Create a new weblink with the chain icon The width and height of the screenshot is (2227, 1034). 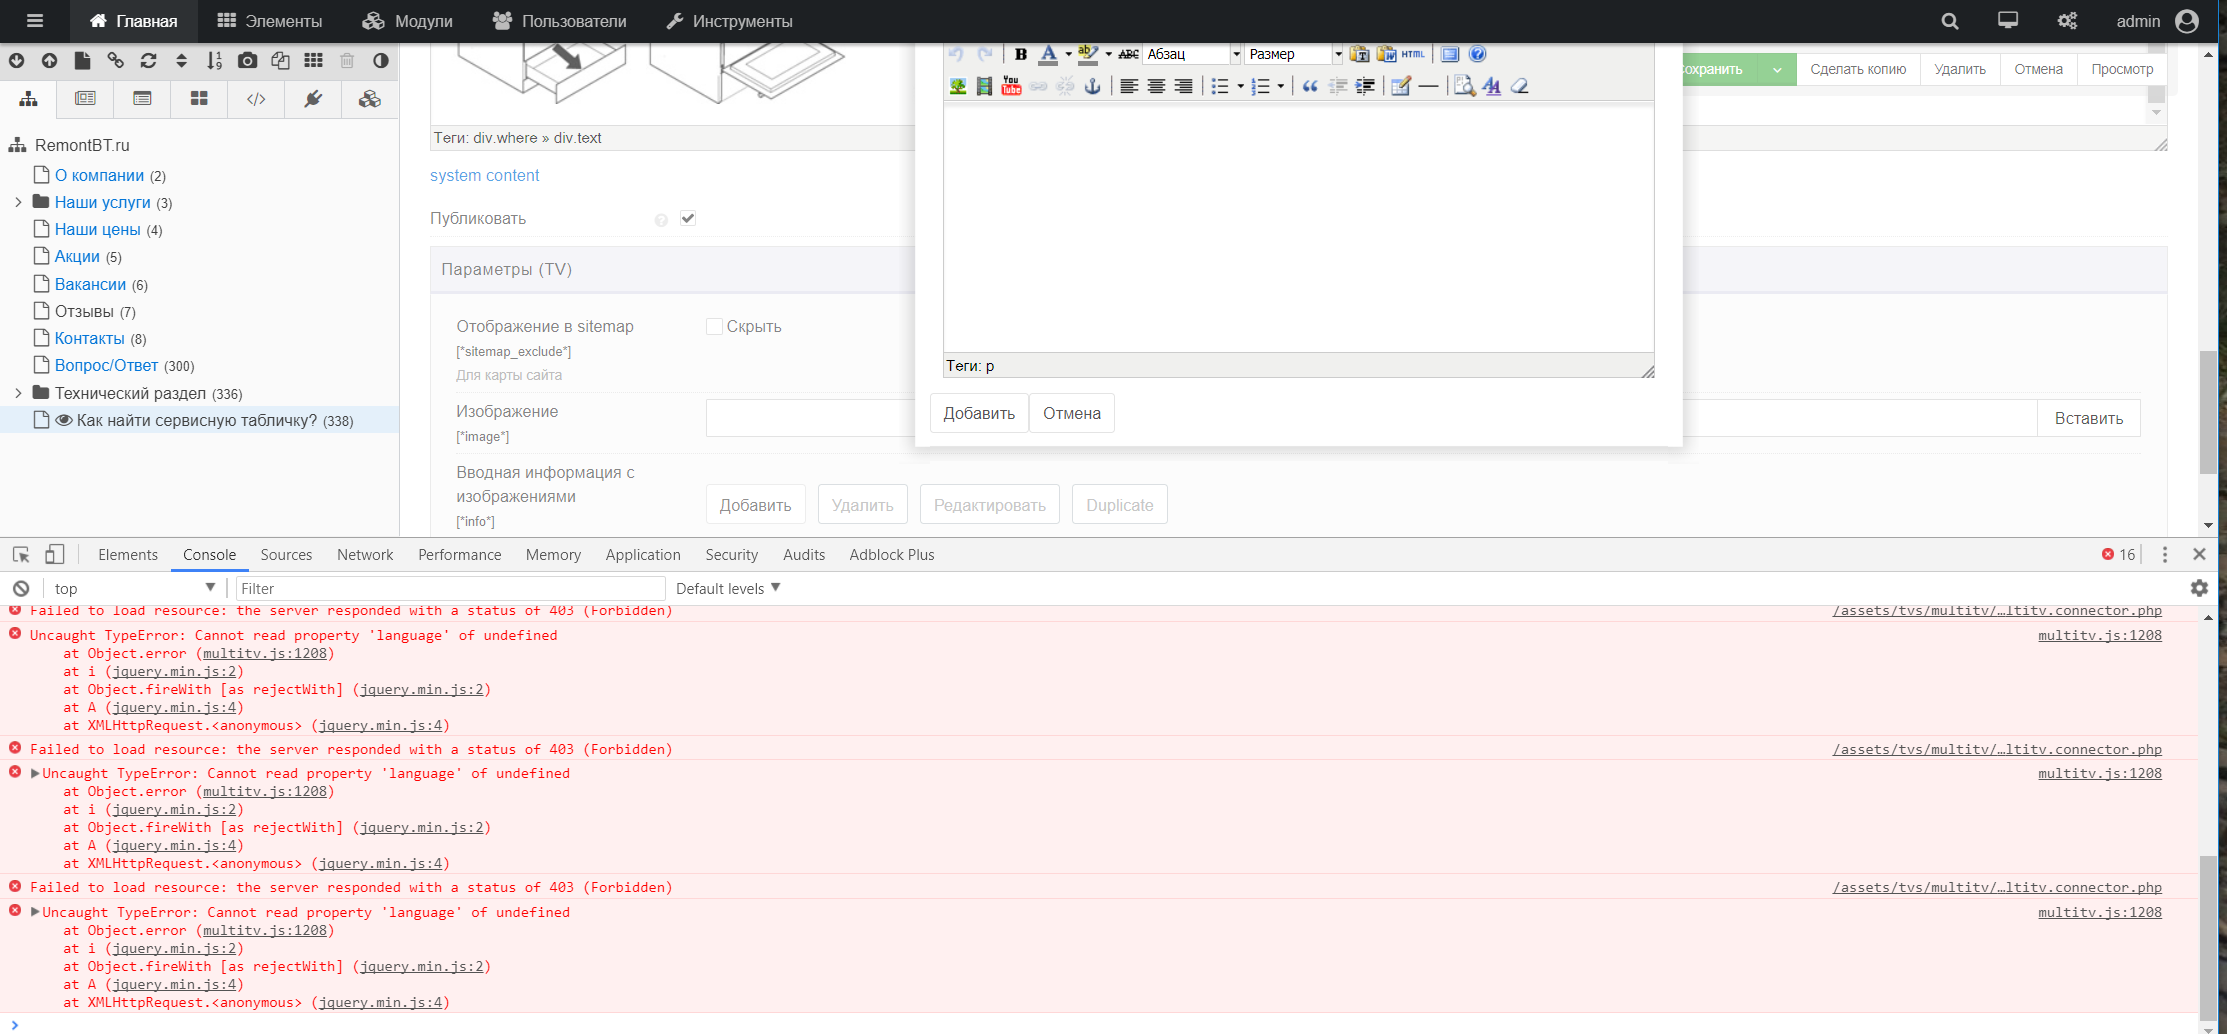115,61
